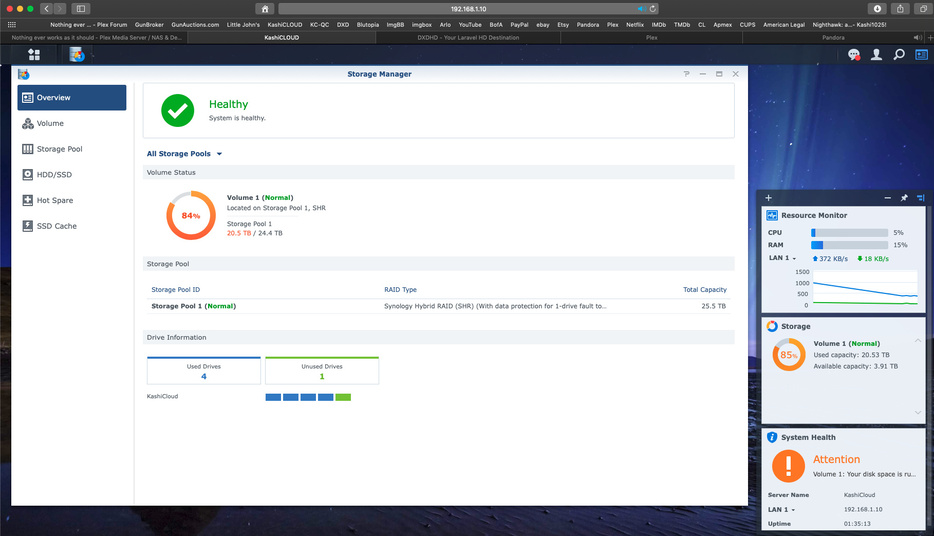Screen dimensions: 934x536
Task: Click Safari share button
Action: coord(900,9)
